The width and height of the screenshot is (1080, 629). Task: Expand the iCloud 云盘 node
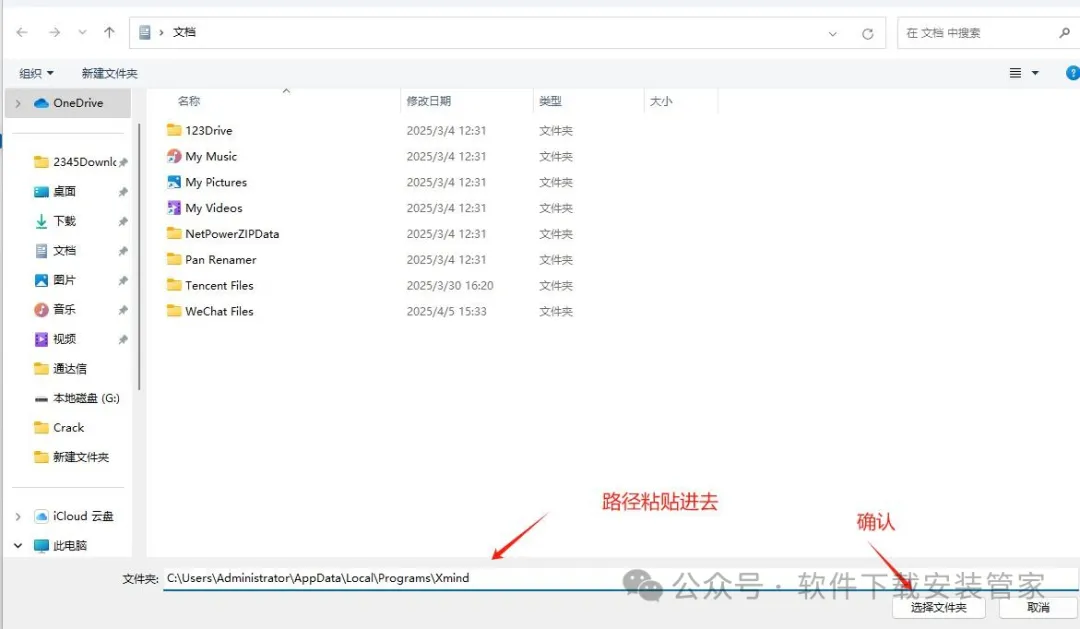coord(18,517)
